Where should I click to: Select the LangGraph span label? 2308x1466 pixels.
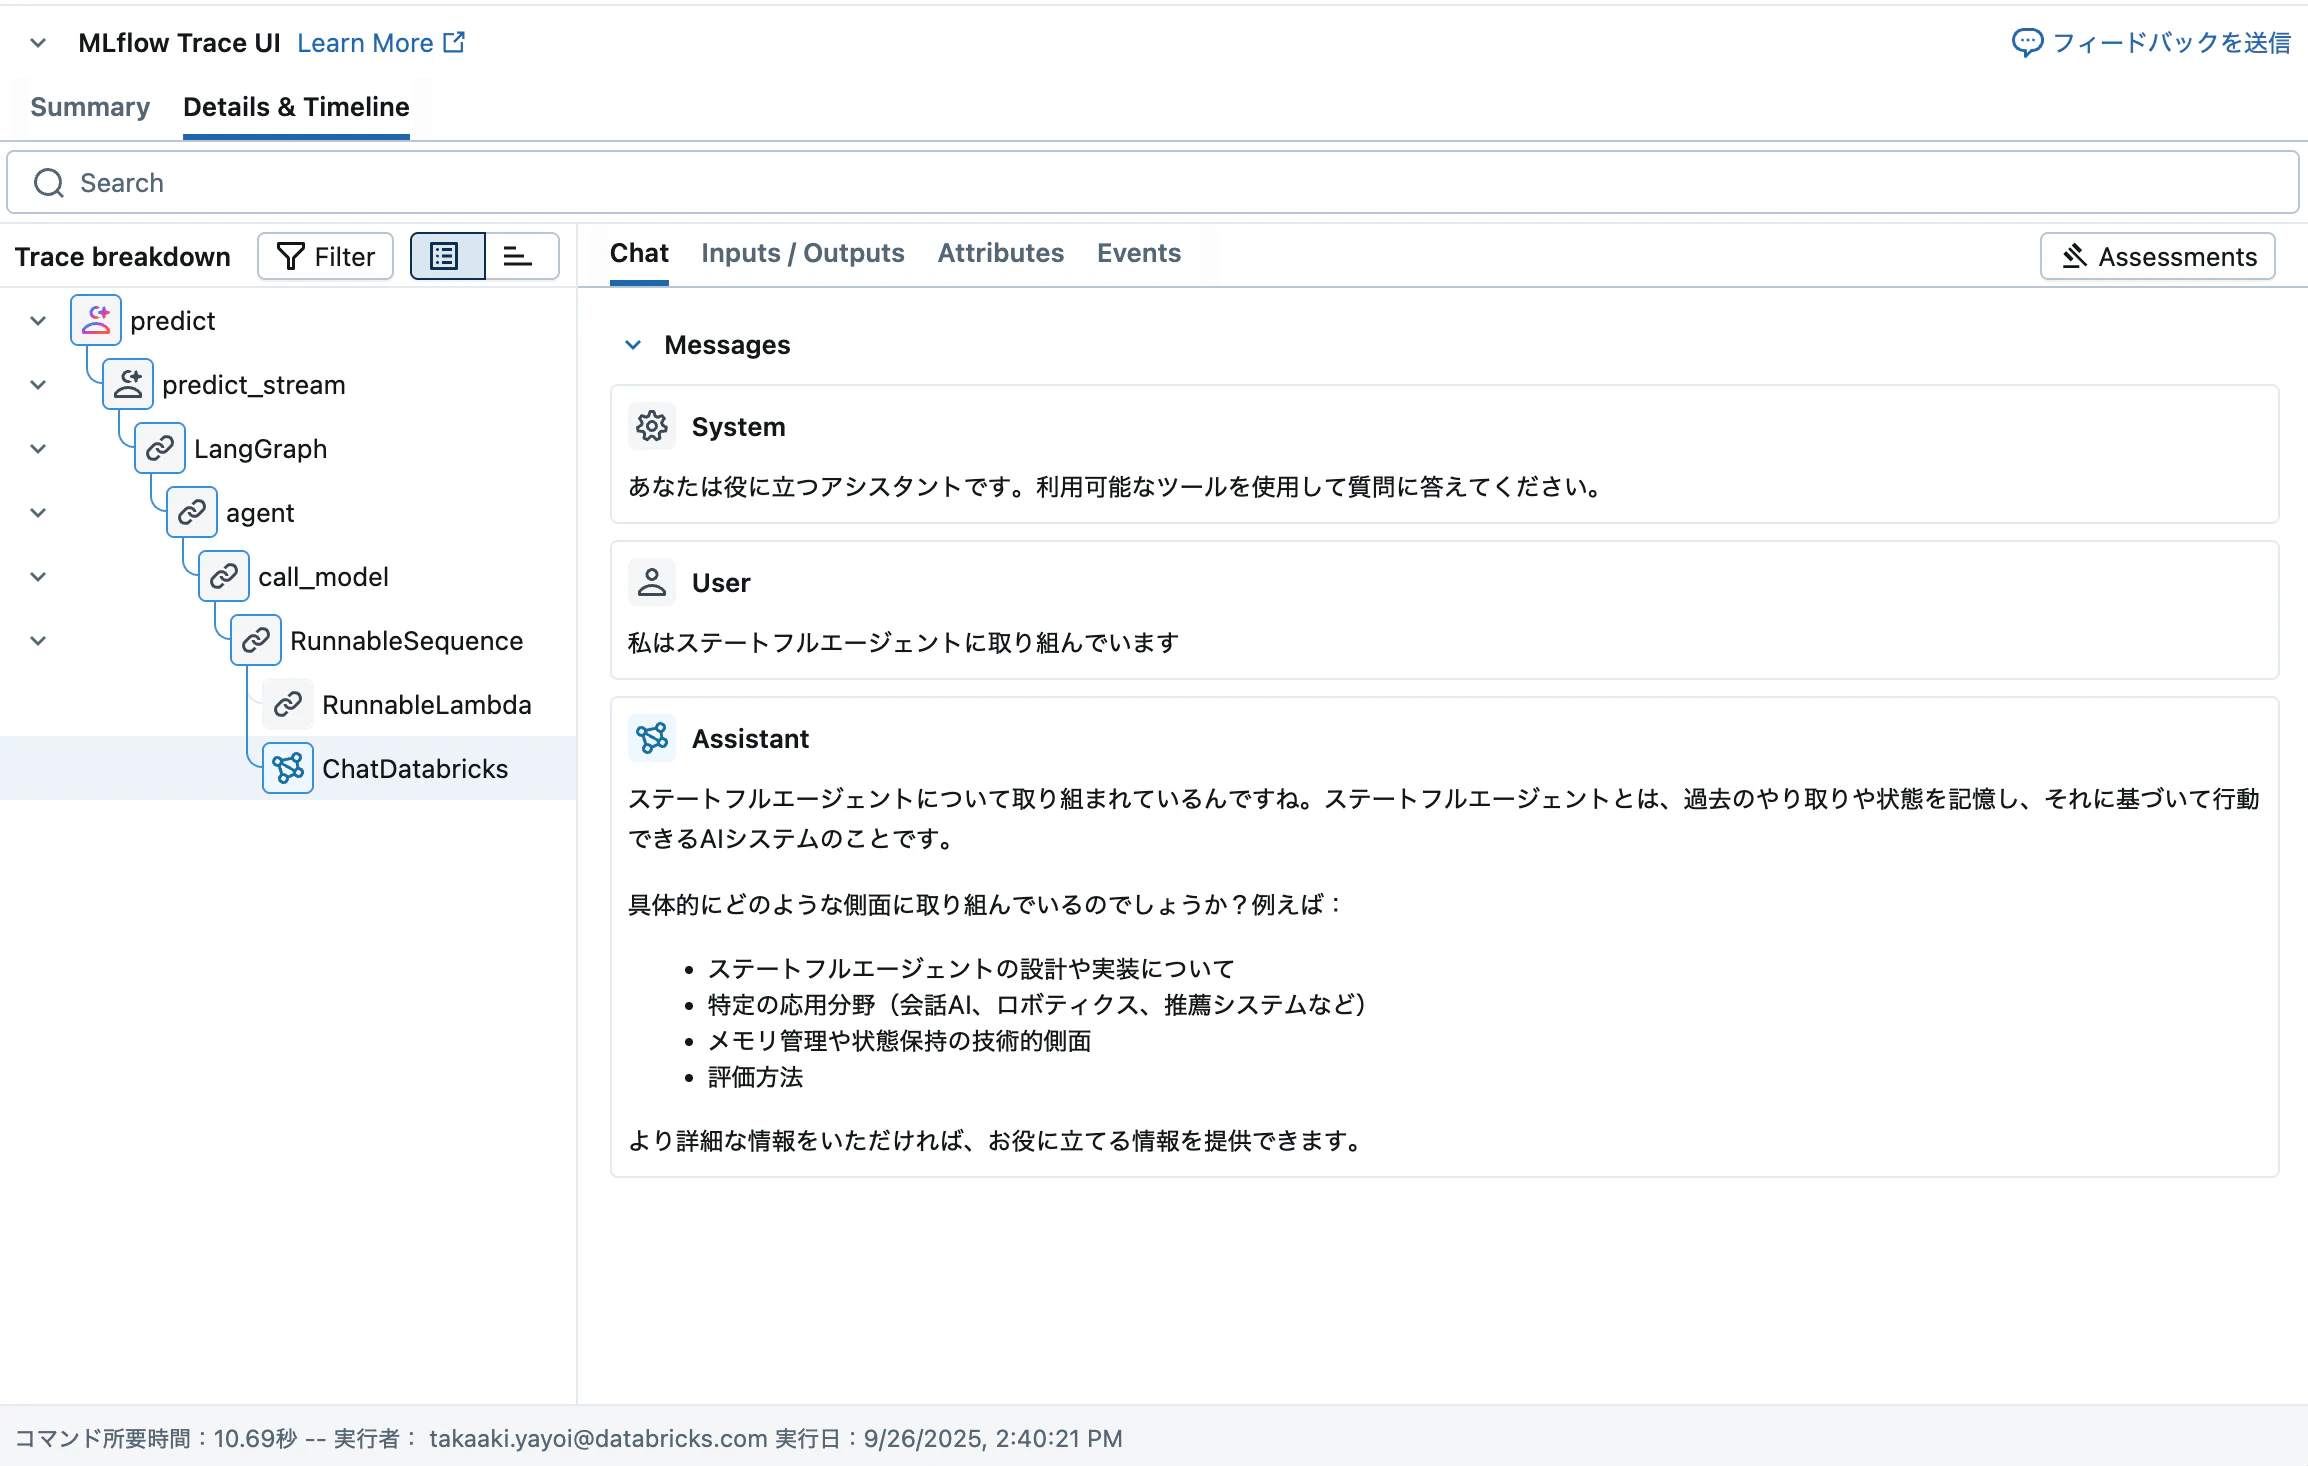click(260, 449)
